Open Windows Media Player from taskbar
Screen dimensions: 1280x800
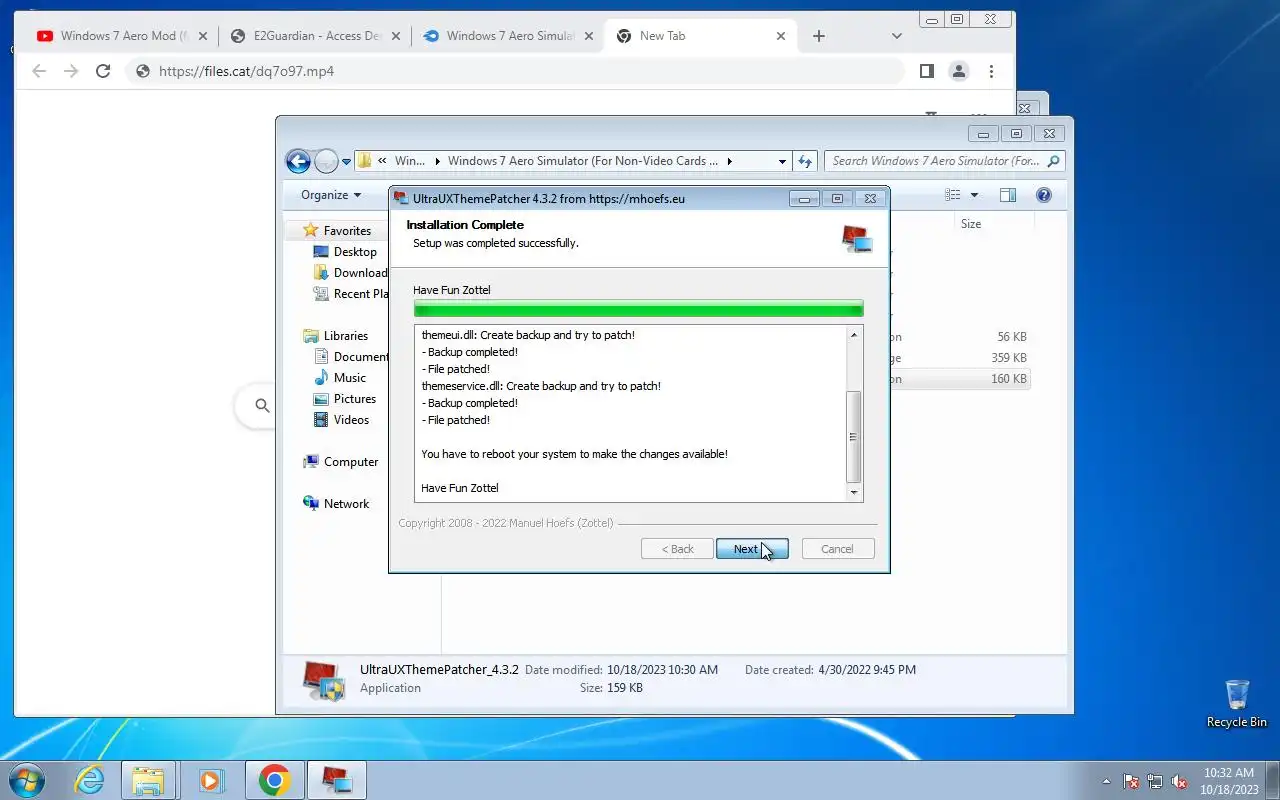coord(211,780)
